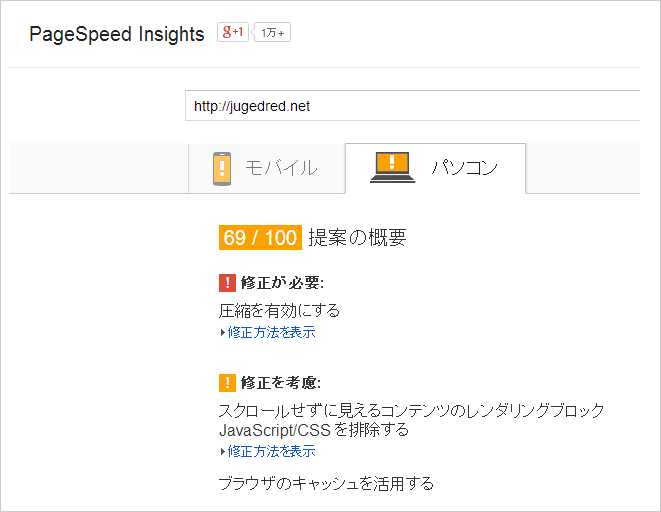Open 修正方法を表示 link for JavaScript/CSS rule
The image size is (661, 512).
point(271,452)
